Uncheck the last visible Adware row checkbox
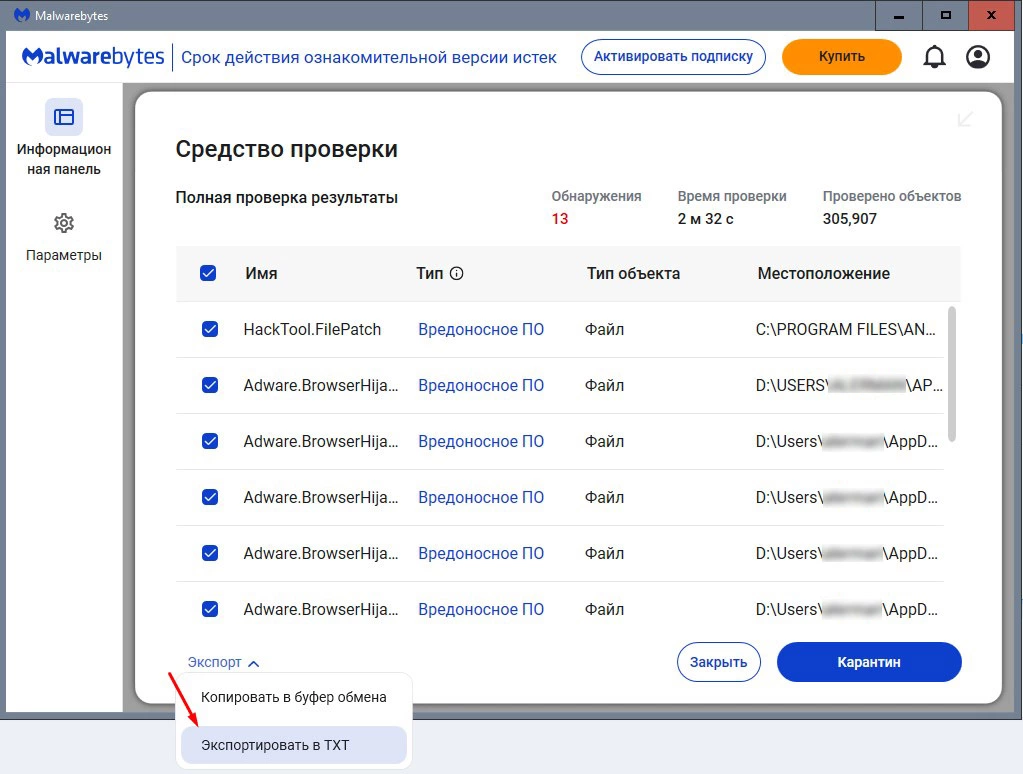 [x=210, y=609]
